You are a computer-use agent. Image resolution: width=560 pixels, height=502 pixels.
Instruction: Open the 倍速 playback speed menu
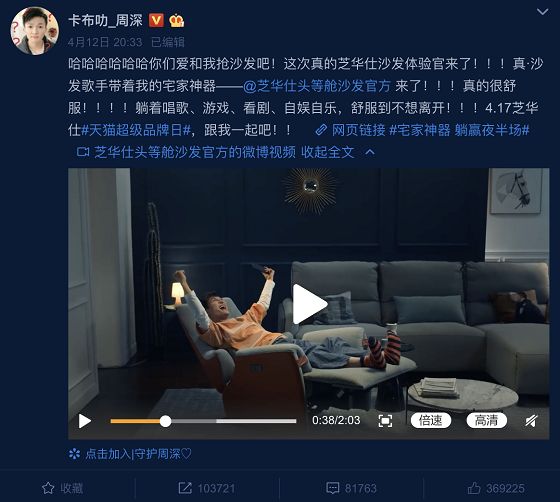click(x=431, y=421)
